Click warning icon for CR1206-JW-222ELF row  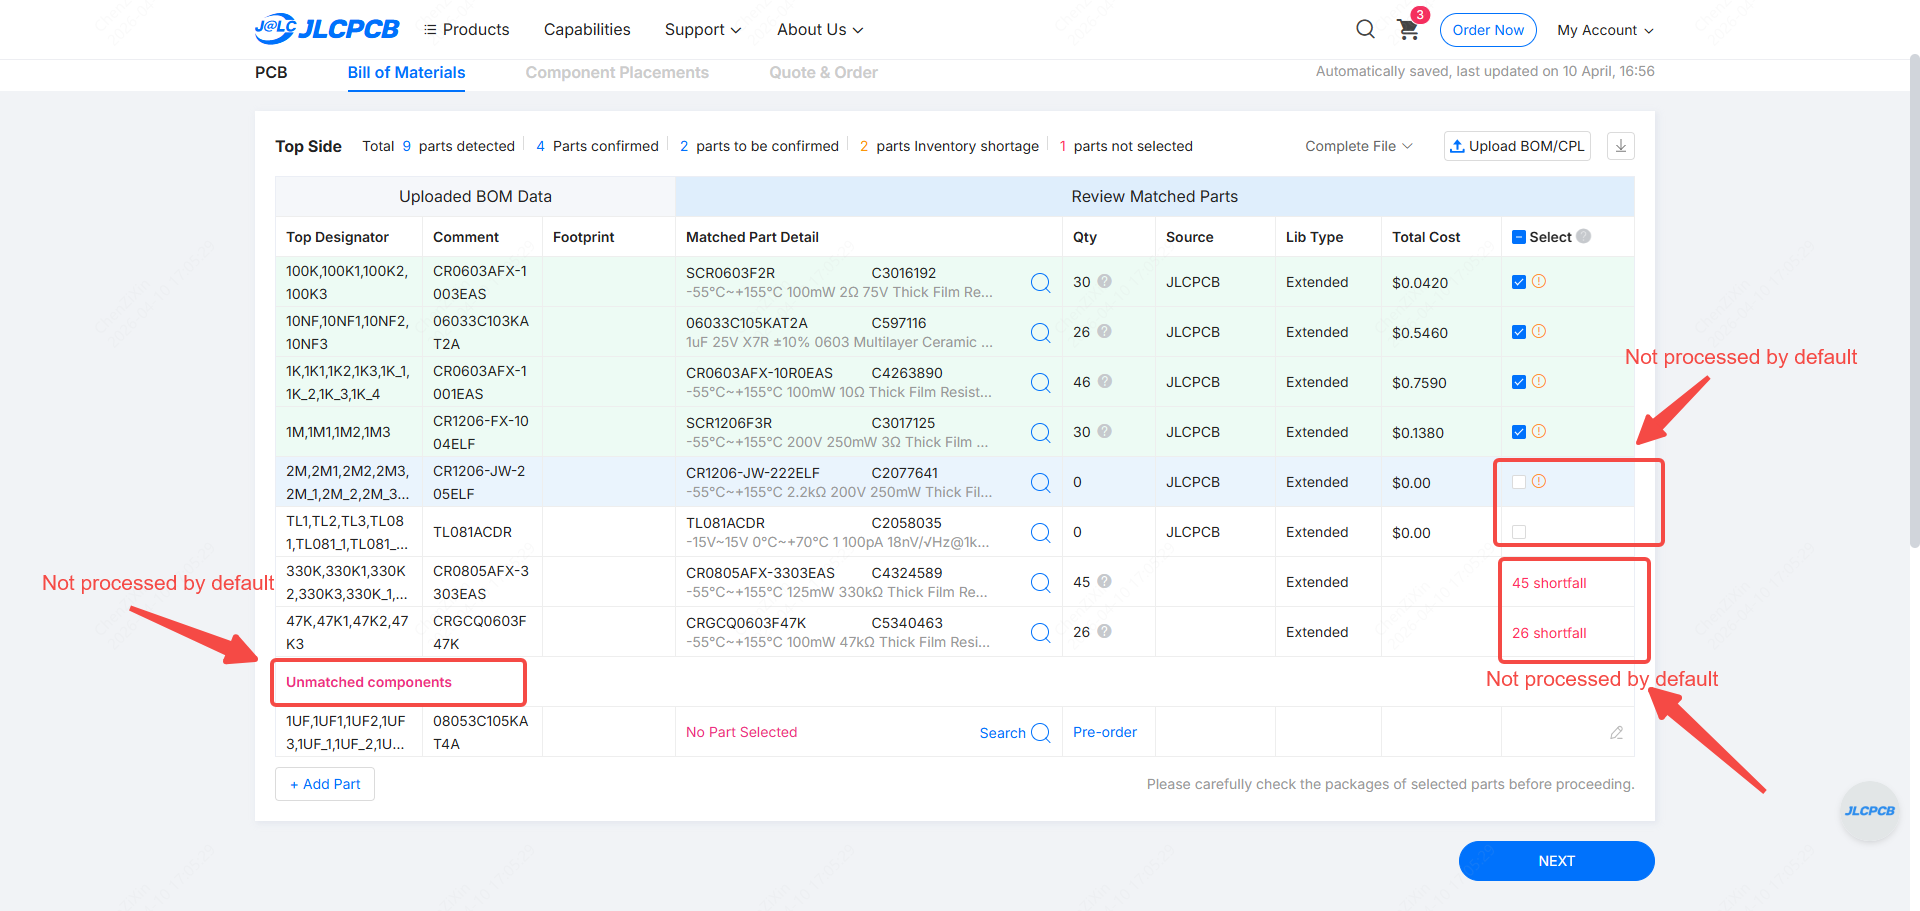pos(1539,481)
